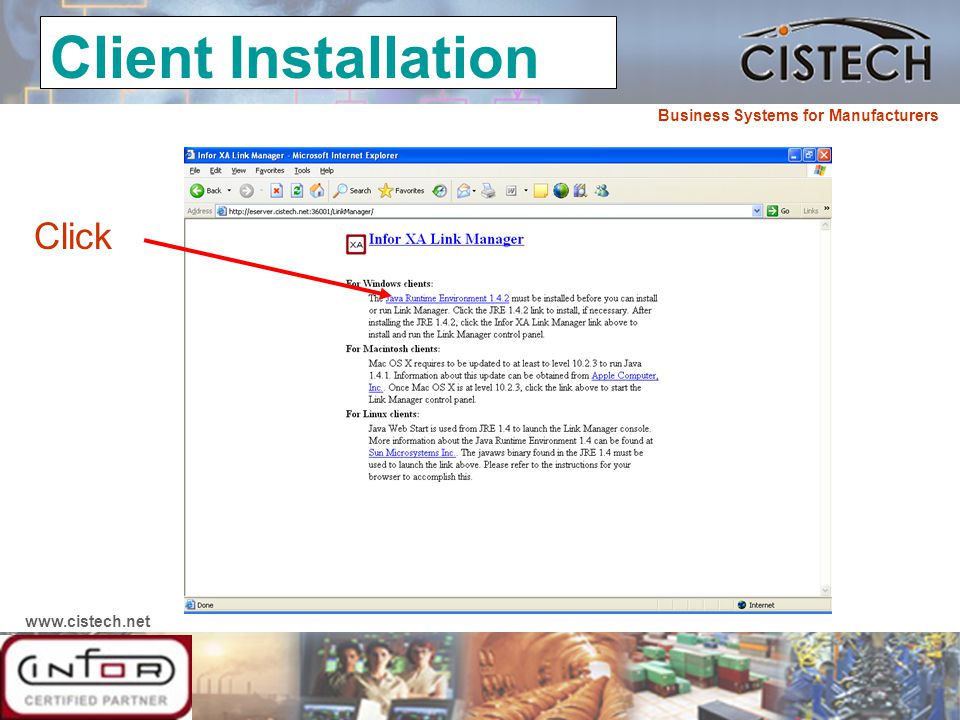This screenshot has height=720, width=960.
Task: Expand the Links toolbar chevron
Action: click(827, 209)
